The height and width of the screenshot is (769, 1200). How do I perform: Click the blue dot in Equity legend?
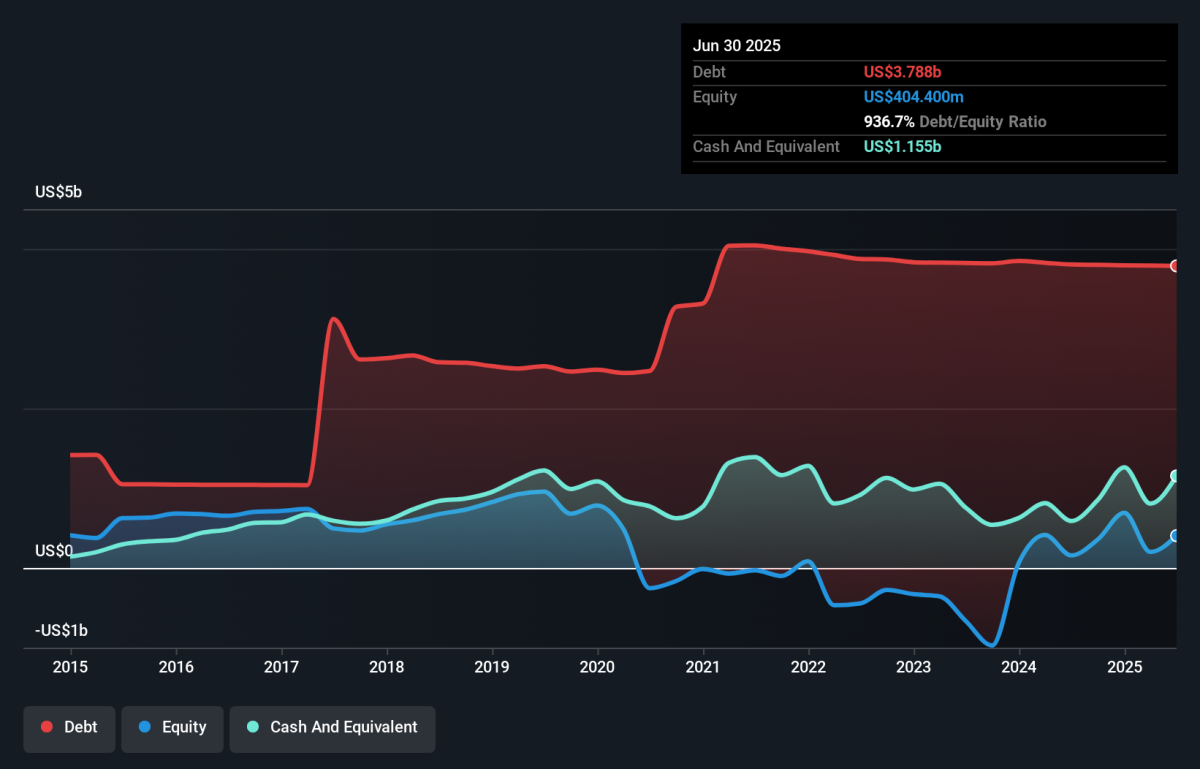pos(146,727)
